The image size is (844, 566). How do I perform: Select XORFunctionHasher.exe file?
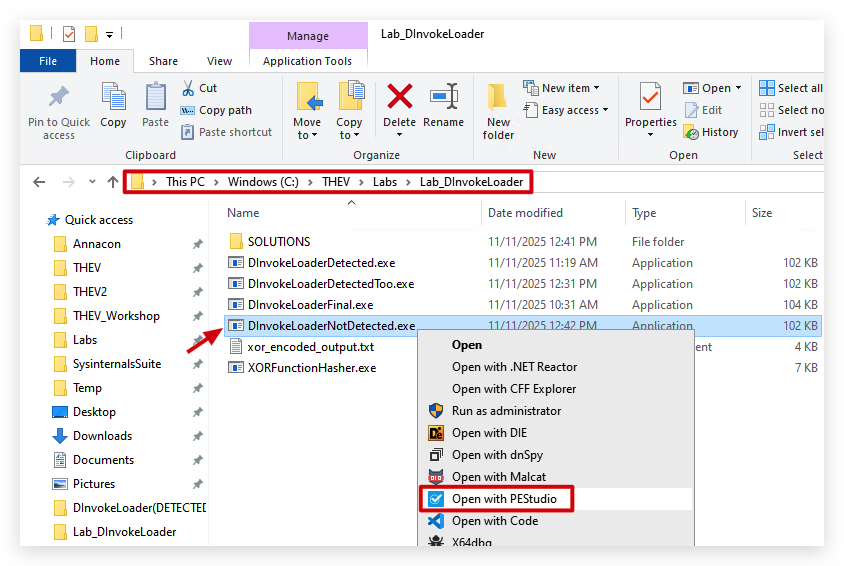[x=312, y=367]
